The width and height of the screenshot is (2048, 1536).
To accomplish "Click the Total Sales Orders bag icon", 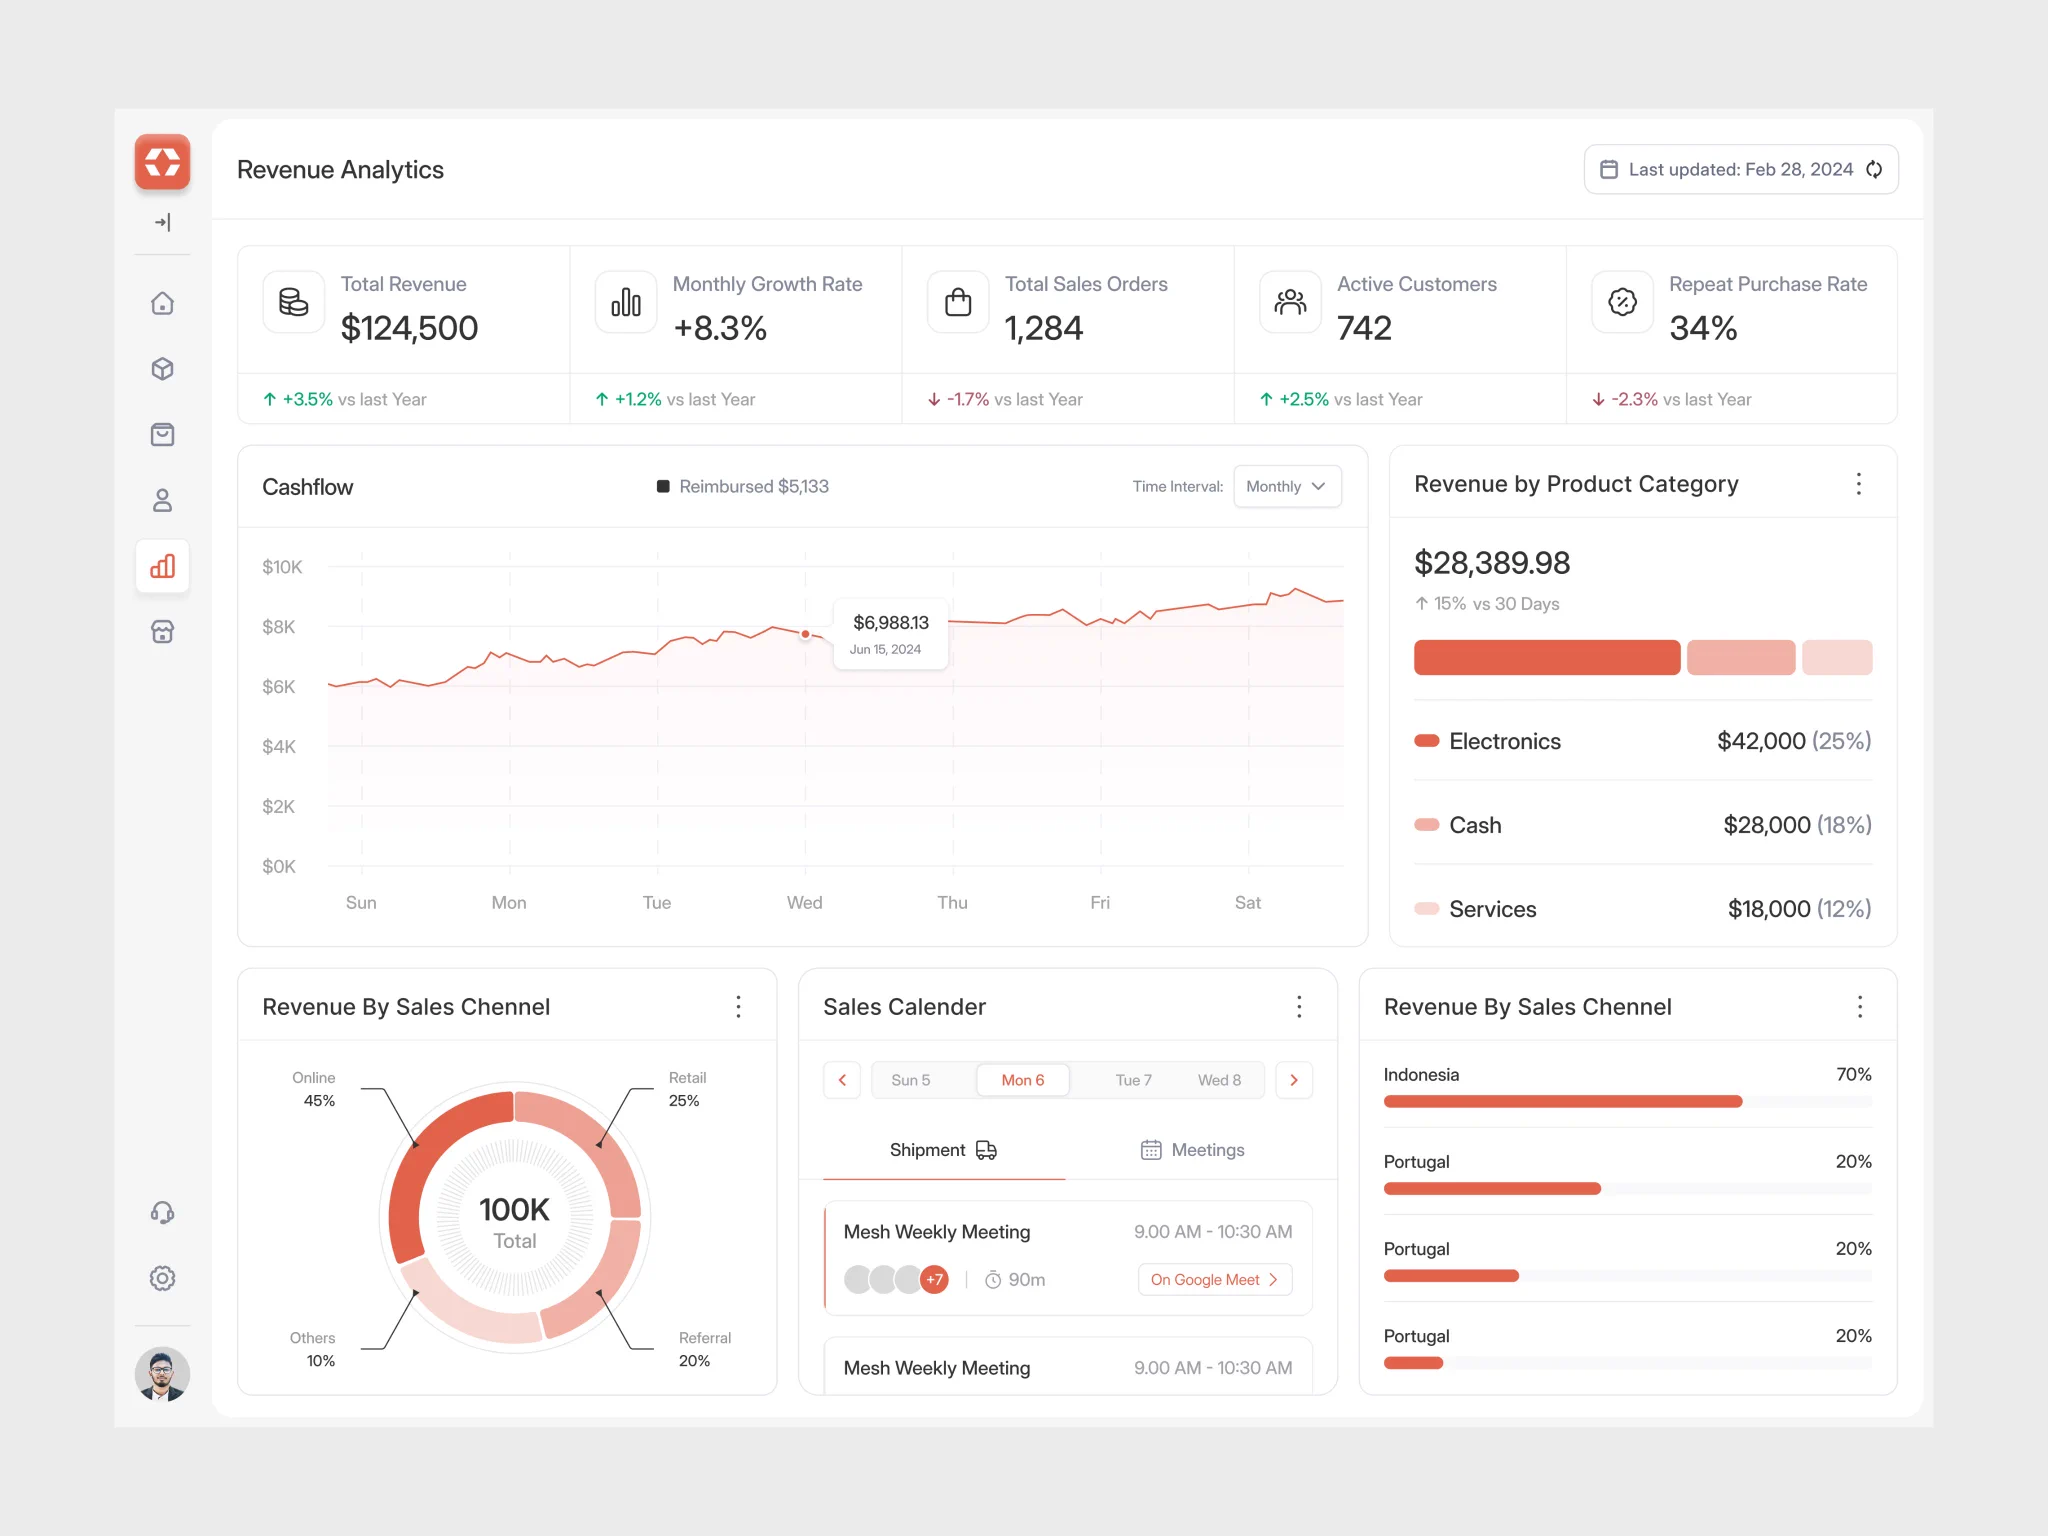I will pos(958,302).
